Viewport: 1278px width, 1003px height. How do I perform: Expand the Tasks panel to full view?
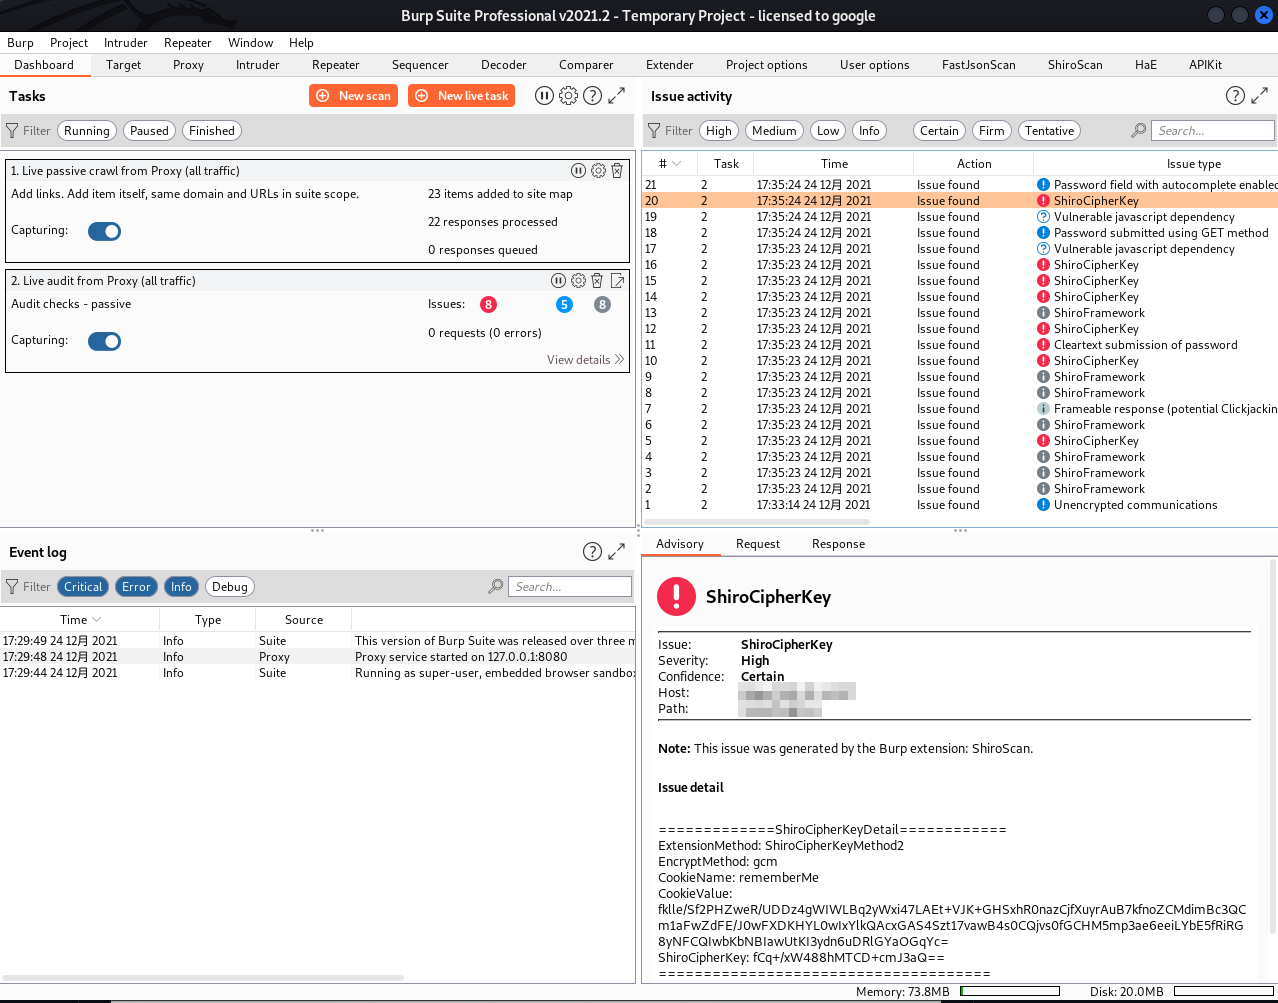point(617,95)
